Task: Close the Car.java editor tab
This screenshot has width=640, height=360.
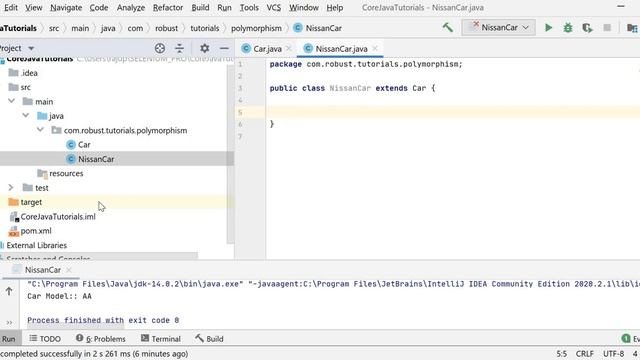Action: coord(289,49)
